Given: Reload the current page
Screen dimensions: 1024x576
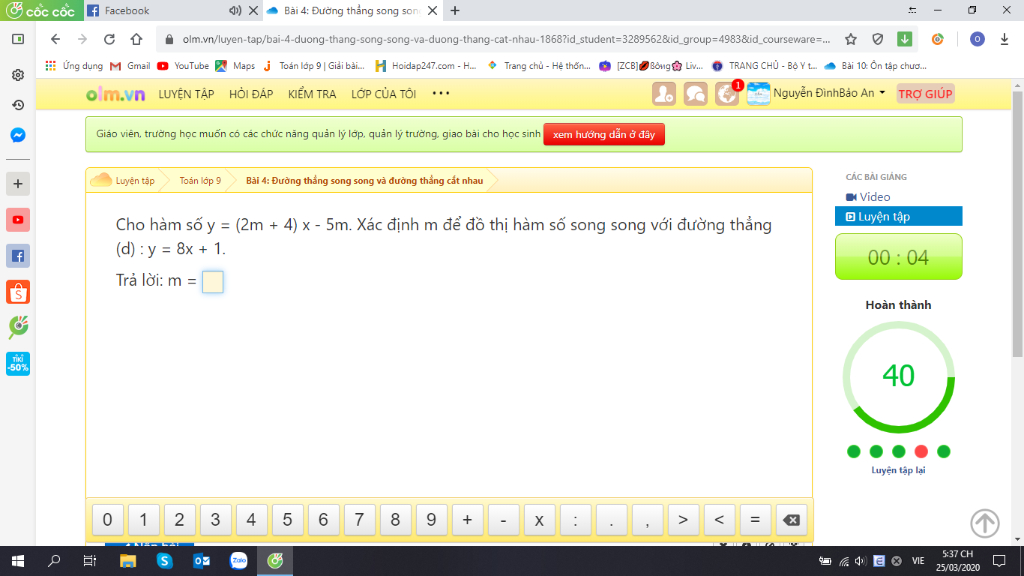Looking at the screenshot, I should [109, 39].
